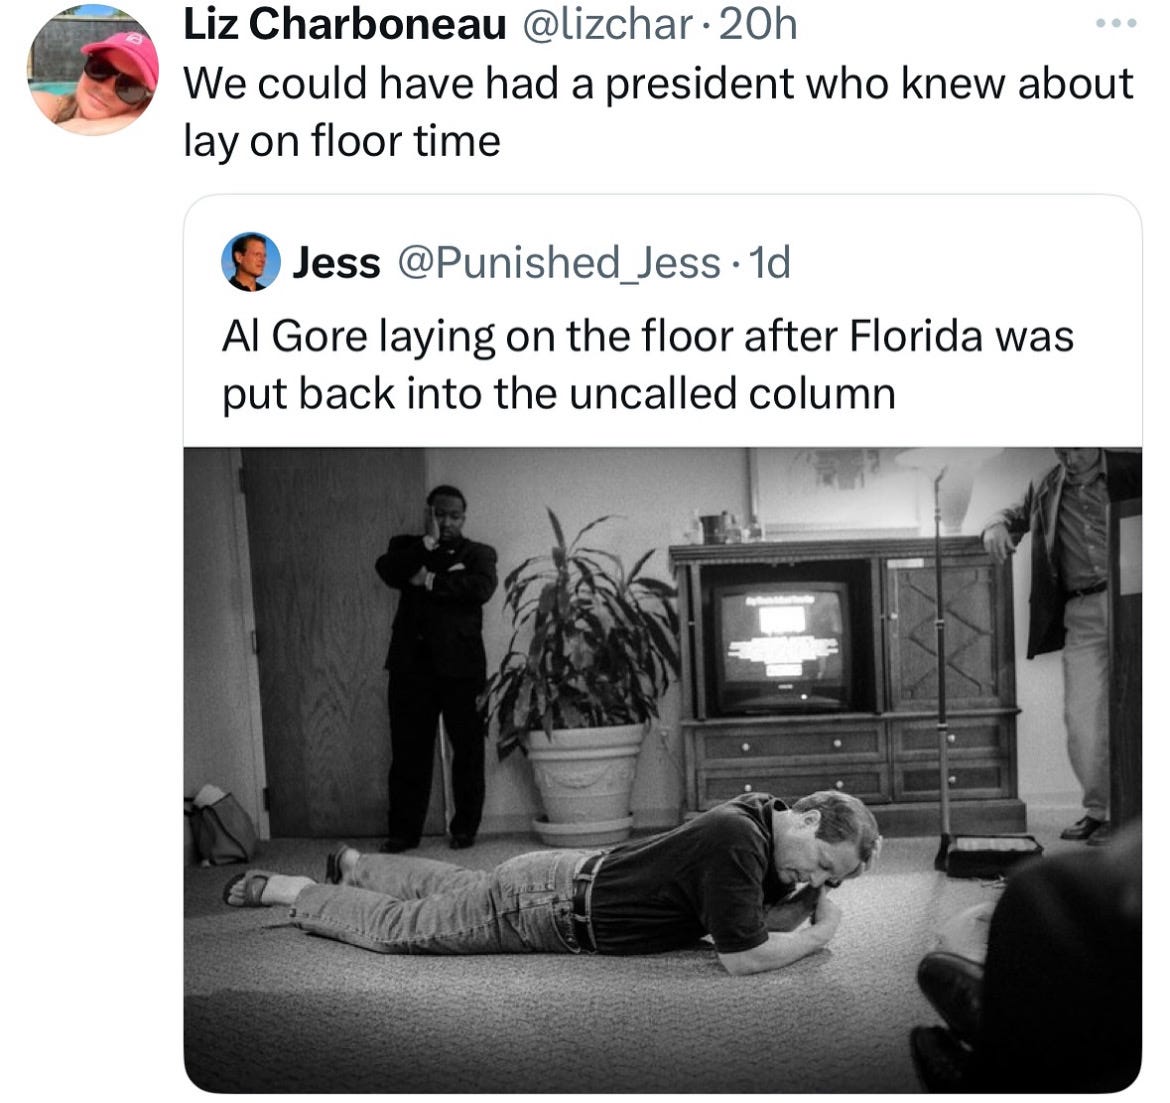Open the @lizchar handle link
This screenshot has width=1170, height=1103.
pos(606,25)
